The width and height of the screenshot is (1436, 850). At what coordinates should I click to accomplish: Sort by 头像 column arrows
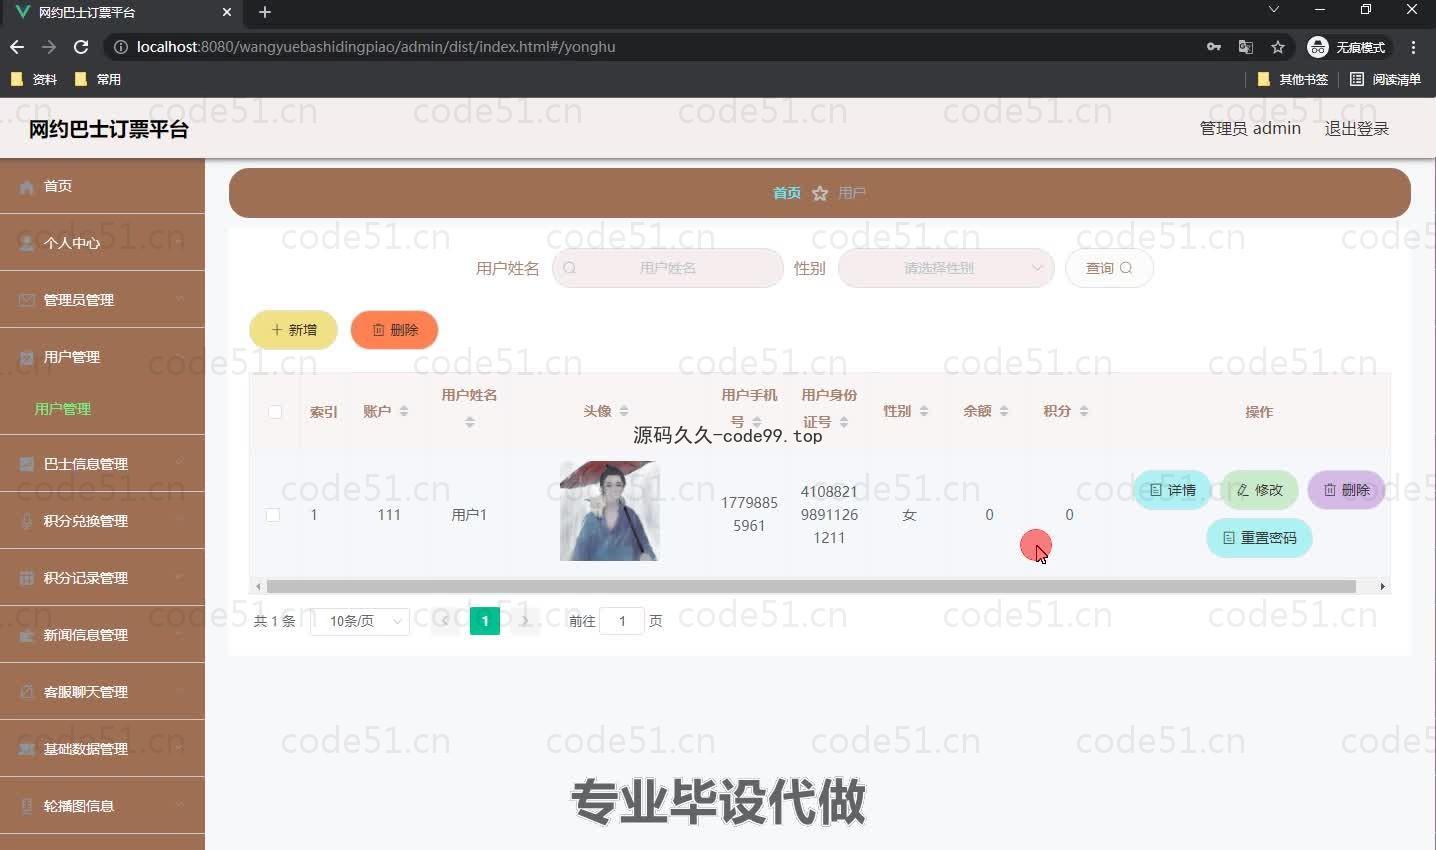[x=624, y=411]
